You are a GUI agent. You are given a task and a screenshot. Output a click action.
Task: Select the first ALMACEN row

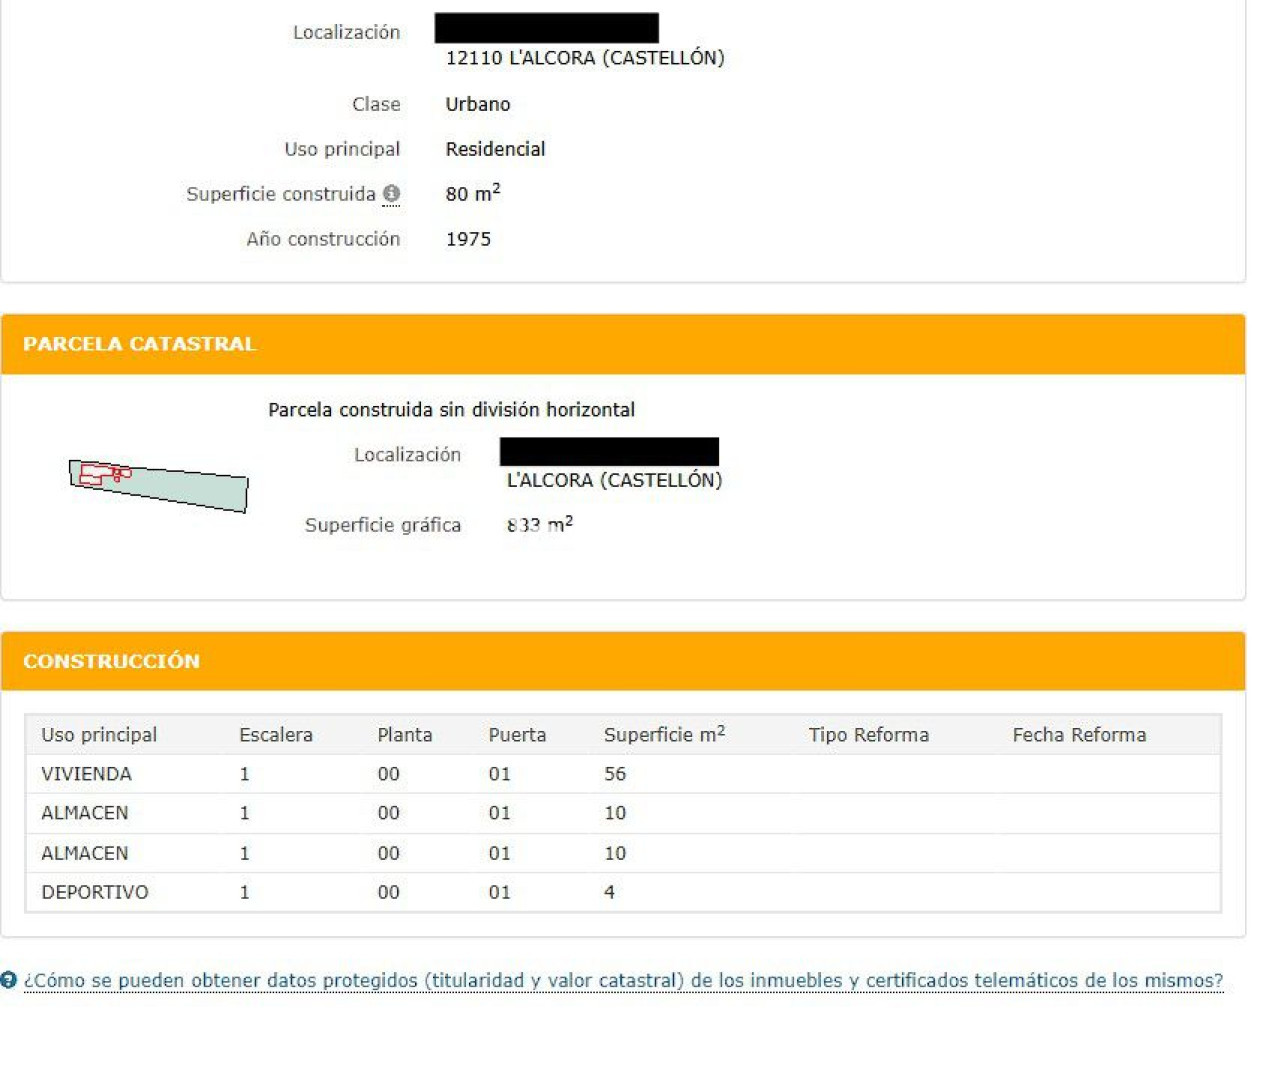click(84, 813)
